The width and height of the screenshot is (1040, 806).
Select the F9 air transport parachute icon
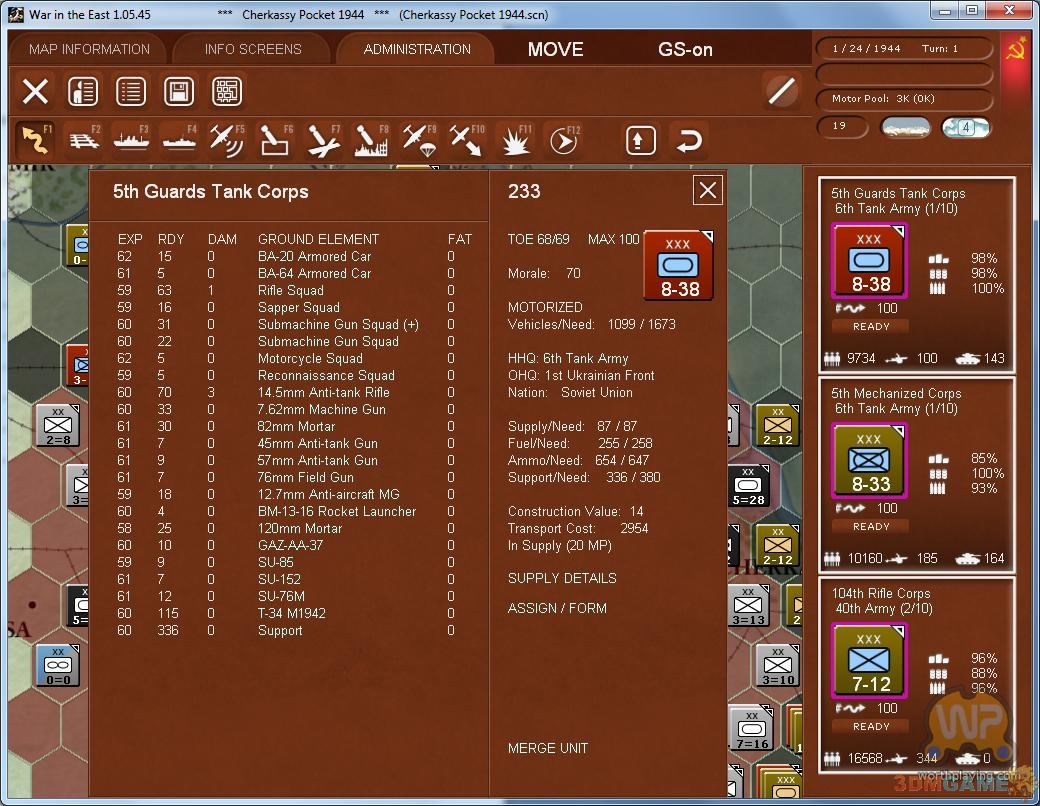418,140
